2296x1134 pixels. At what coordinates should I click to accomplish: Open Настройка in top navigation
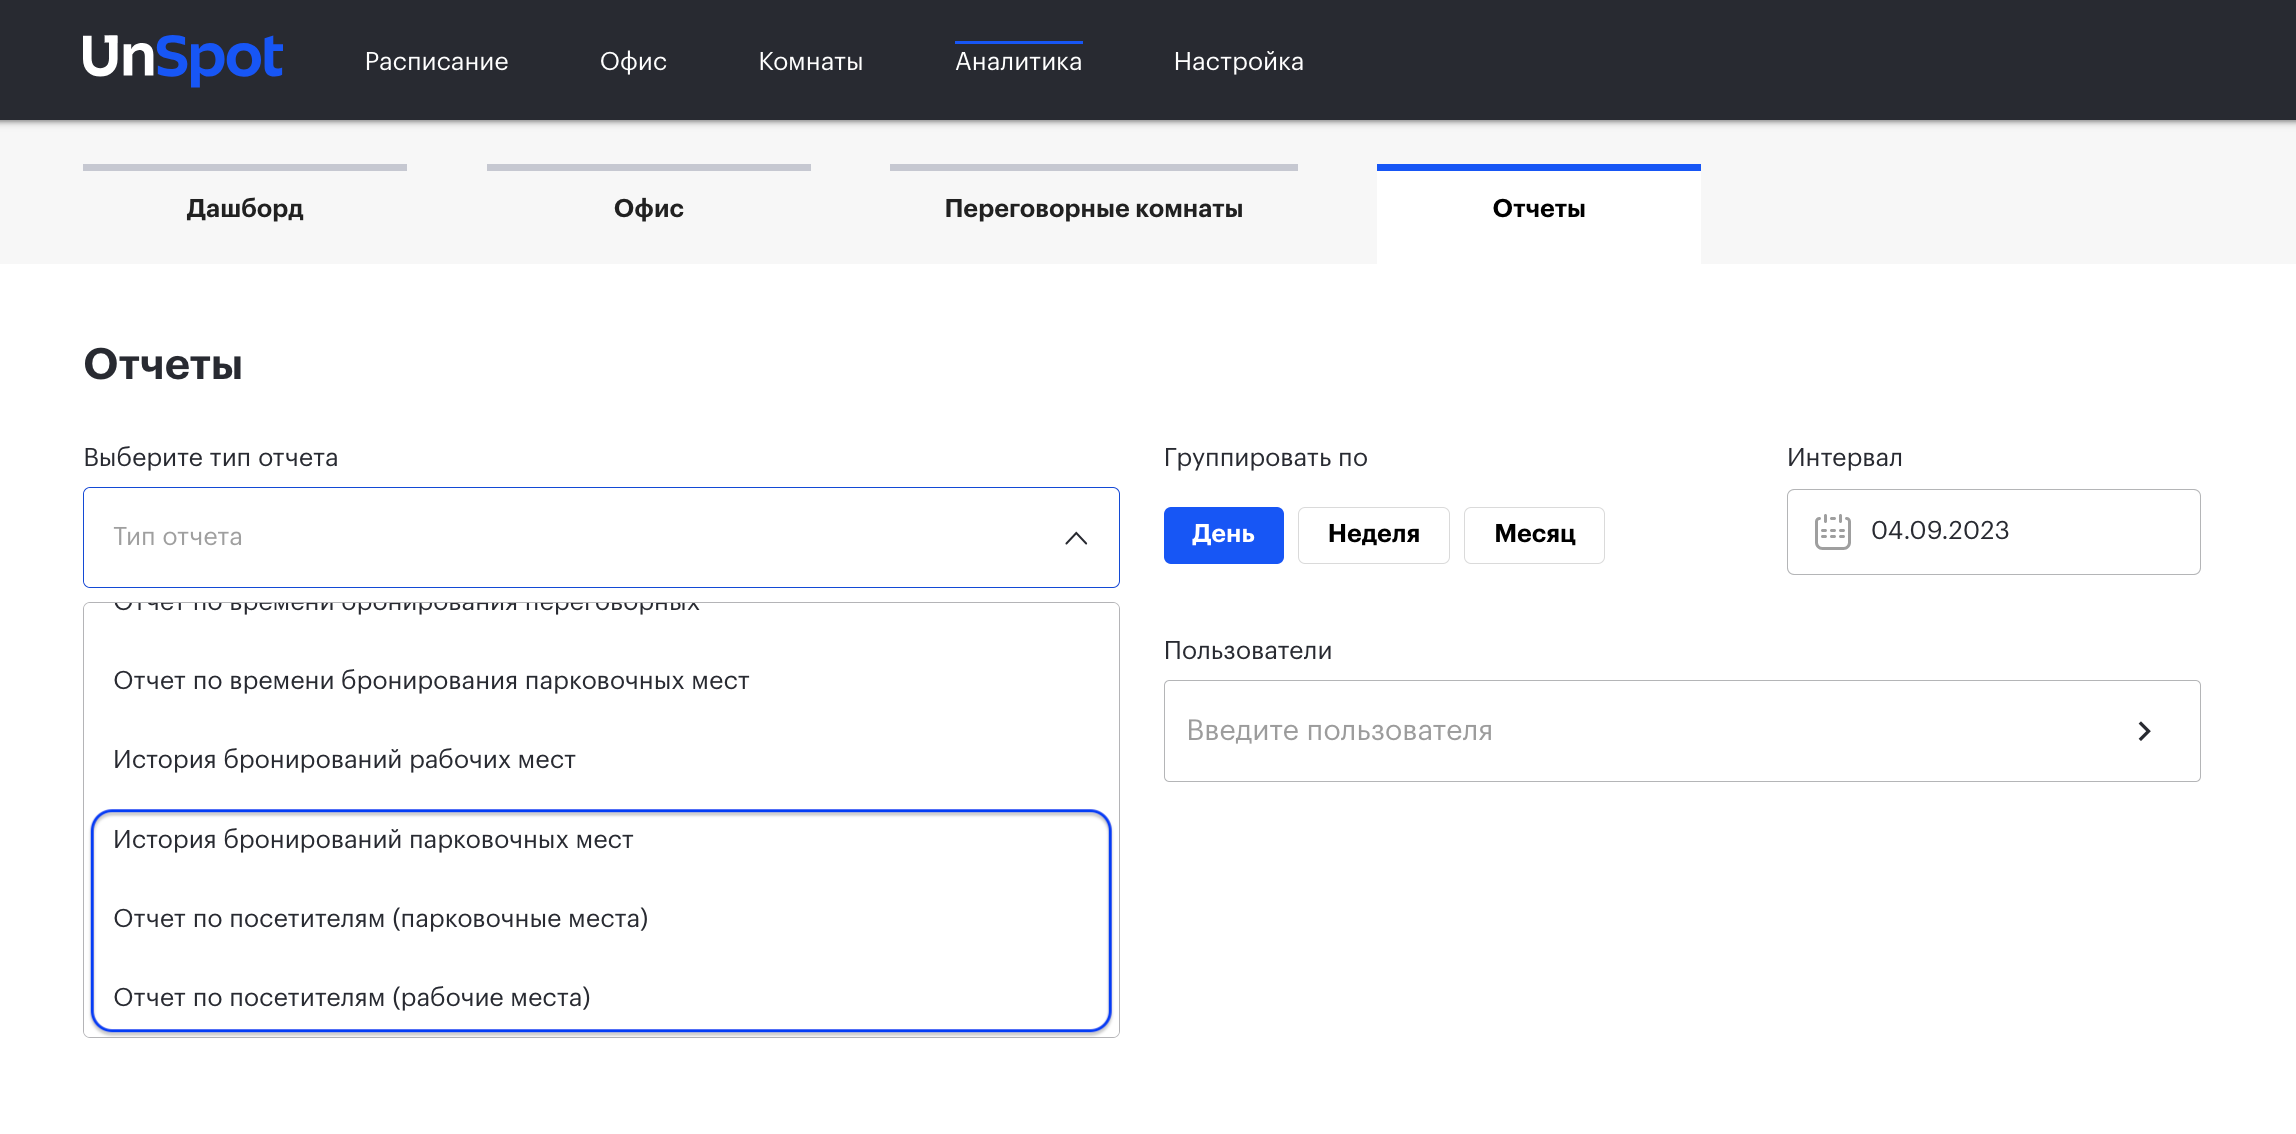(x=1238, y=61)
